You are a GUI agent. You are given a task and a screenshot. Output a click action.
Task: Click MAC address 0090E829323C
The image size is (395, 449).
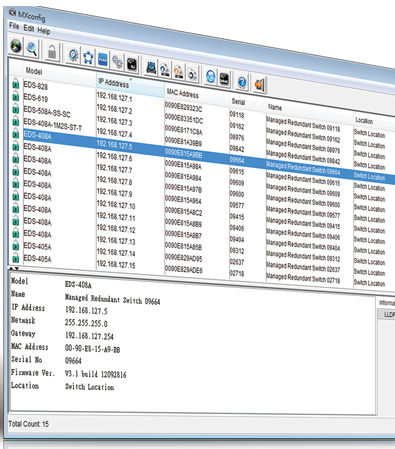(x=183, y=107)
